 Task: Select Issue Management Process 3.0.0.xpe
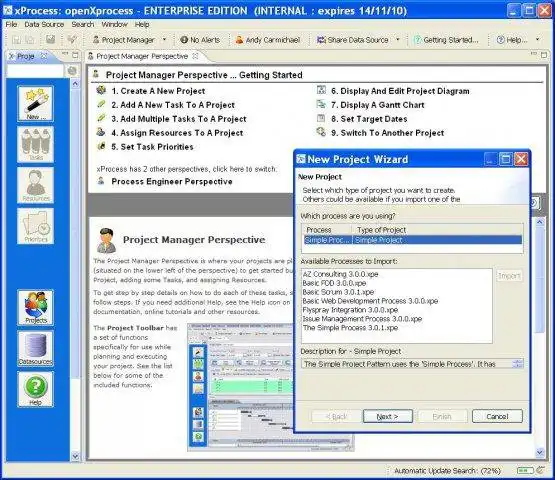click(x=362, y=319)
